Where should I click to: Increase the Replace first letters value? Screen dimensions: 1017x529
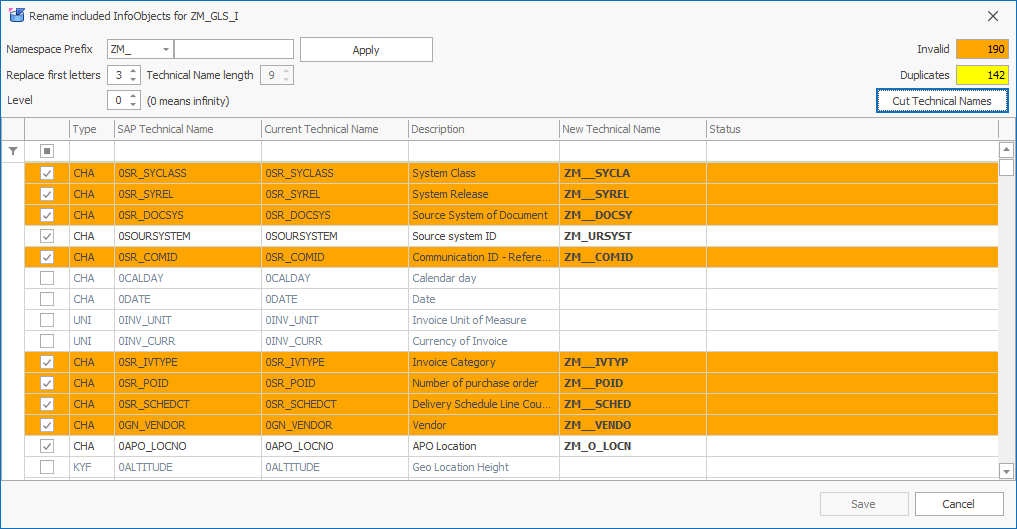[134, 71]
